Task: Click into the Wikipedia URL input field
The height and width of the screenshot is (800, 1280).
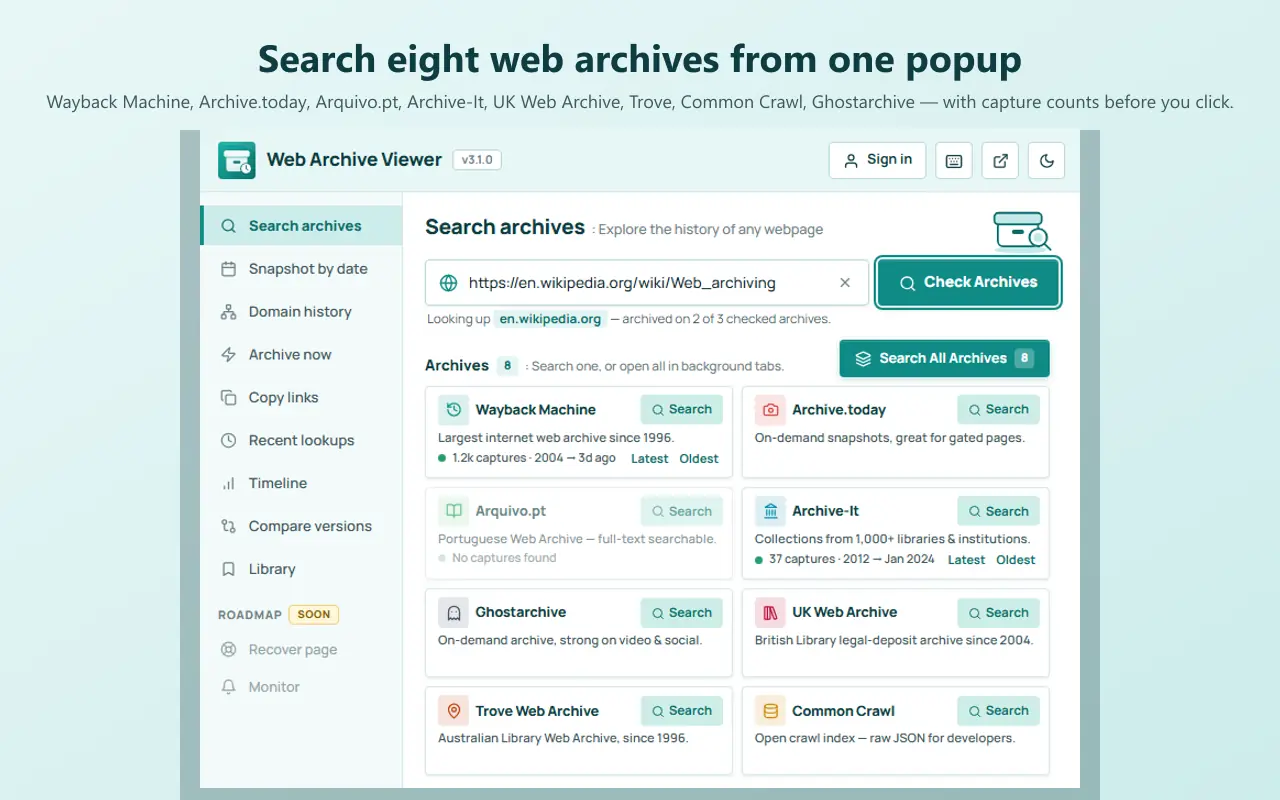Action: click(x=647, y=283)
